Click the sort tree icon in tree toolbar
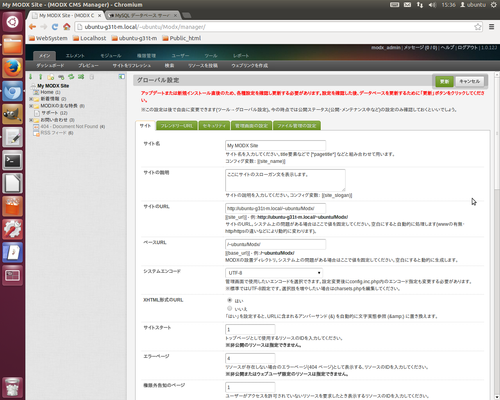Viewport: 500px width, 400px height. tap(81, 77)
